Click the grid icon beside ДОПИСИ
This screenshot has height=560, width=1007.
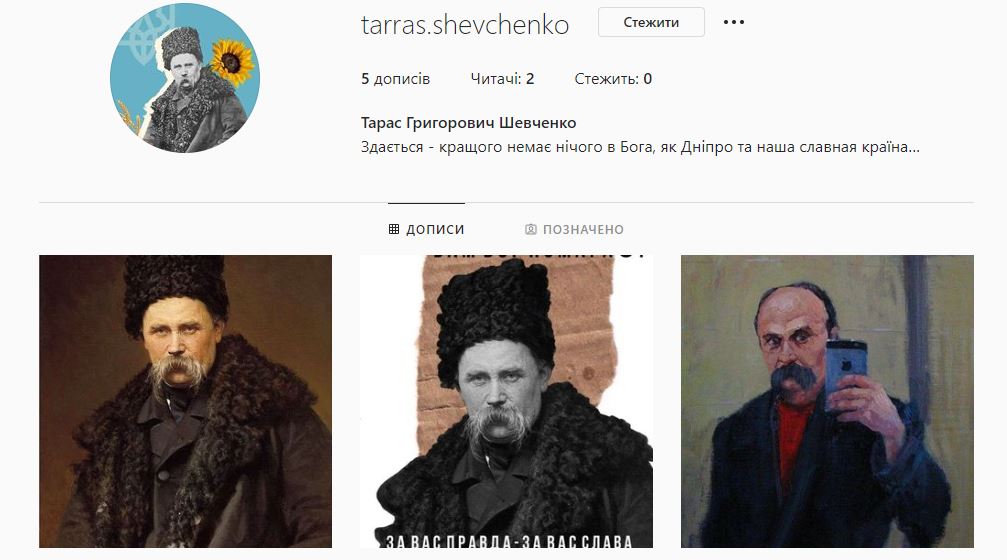pyautogui.click(x=394, y=229)
